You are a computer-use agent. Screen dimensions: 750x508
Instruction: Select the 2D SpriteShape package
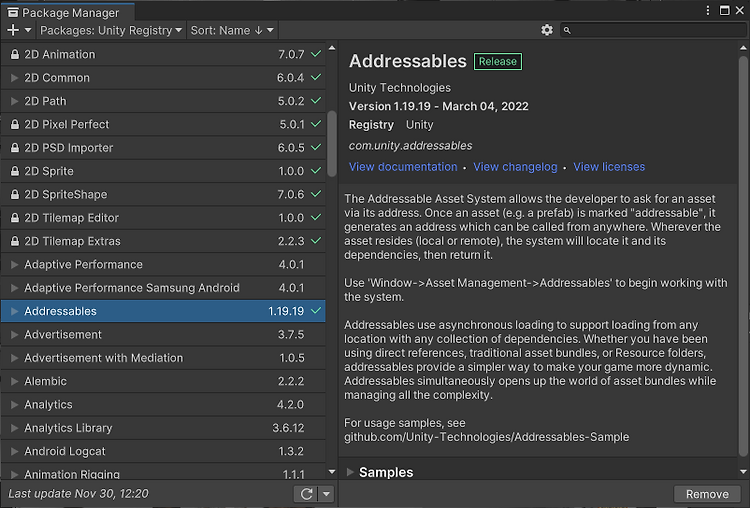[x=163, y=194]
